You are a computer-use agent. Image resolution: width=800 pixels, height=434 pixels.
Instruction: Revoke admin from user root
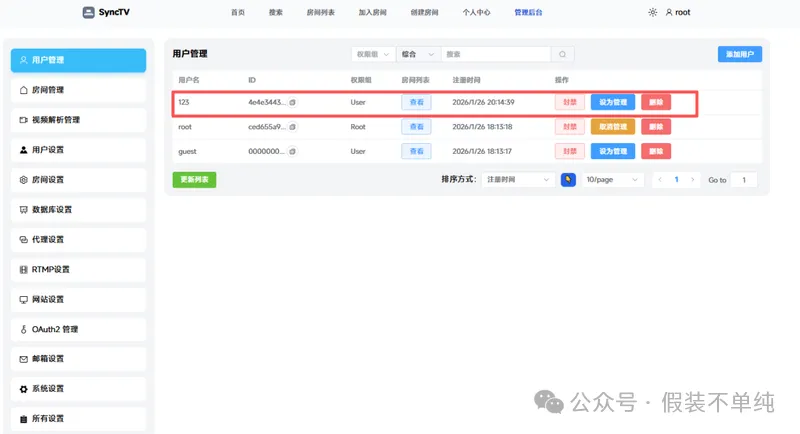coord(613,127)
